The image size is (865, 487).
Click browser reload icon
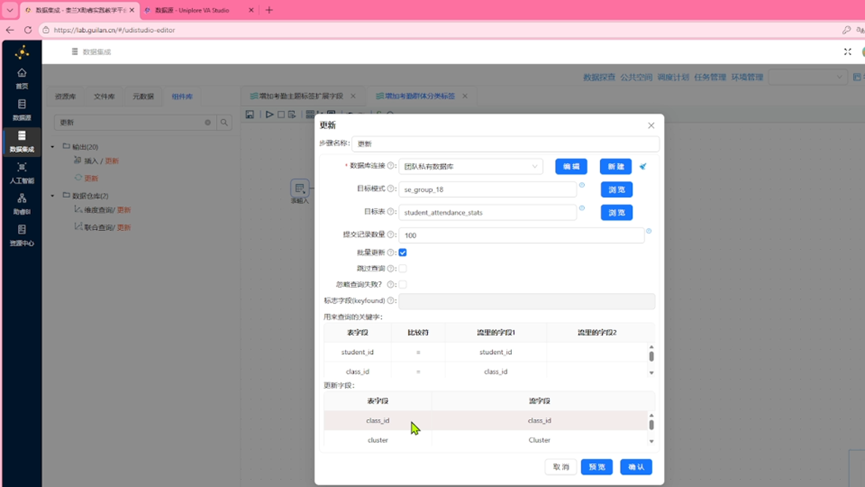coord(28,30)
